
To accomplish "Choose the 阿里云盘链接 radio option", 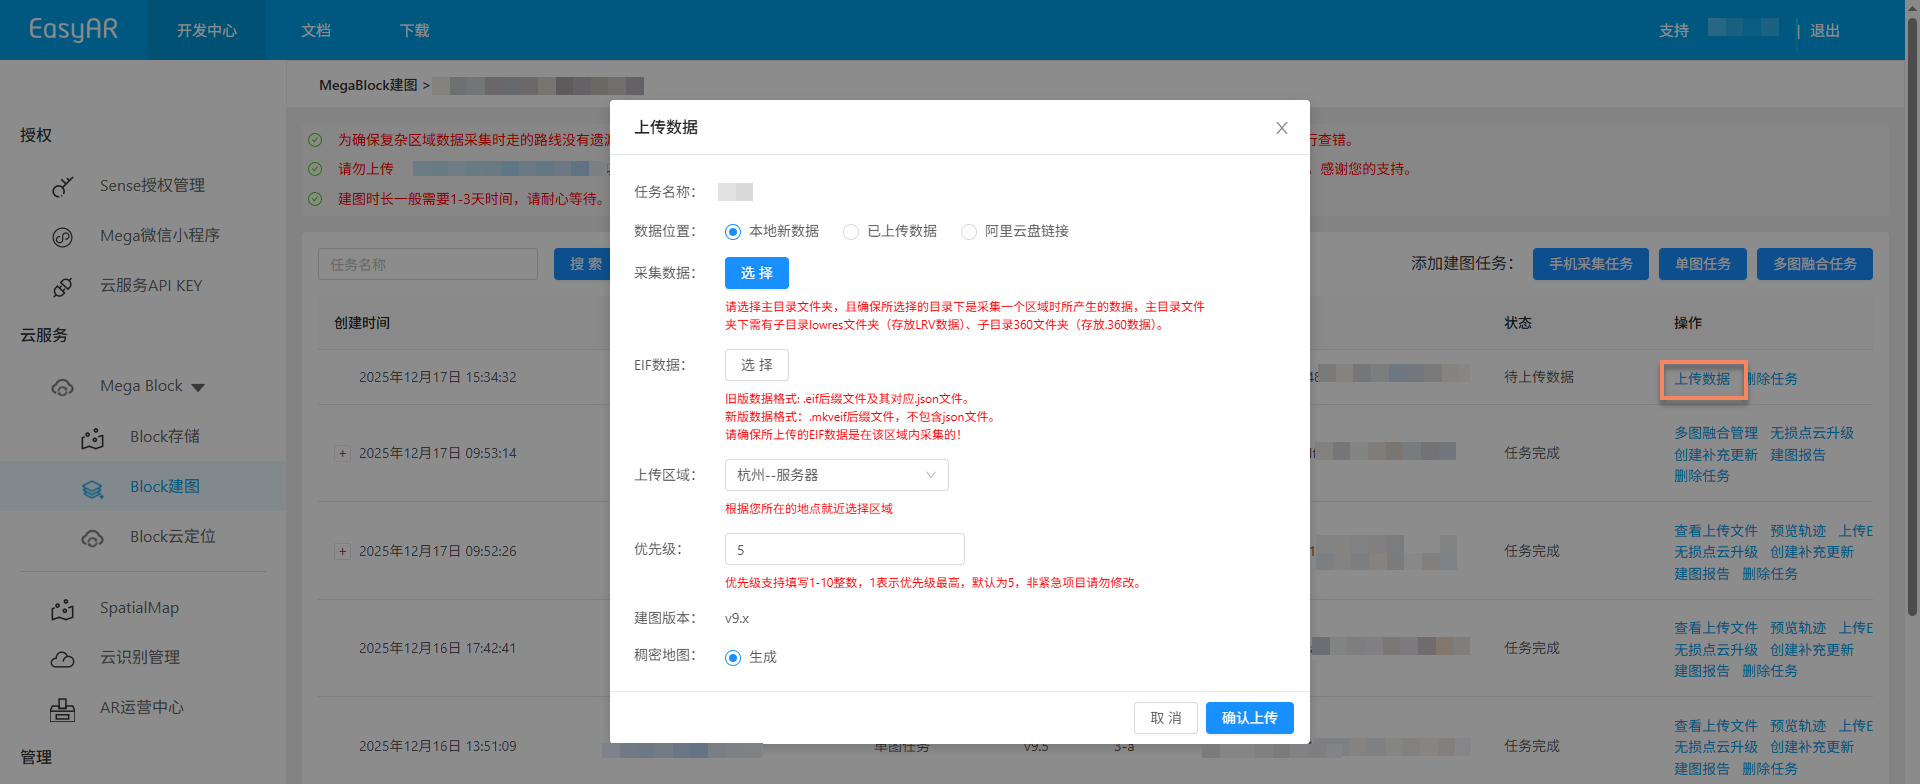I will point(969,232).
